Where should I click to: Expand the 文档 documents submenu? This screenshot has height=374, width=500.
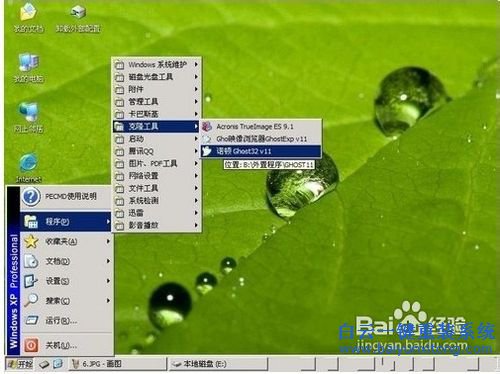point(66,261)
